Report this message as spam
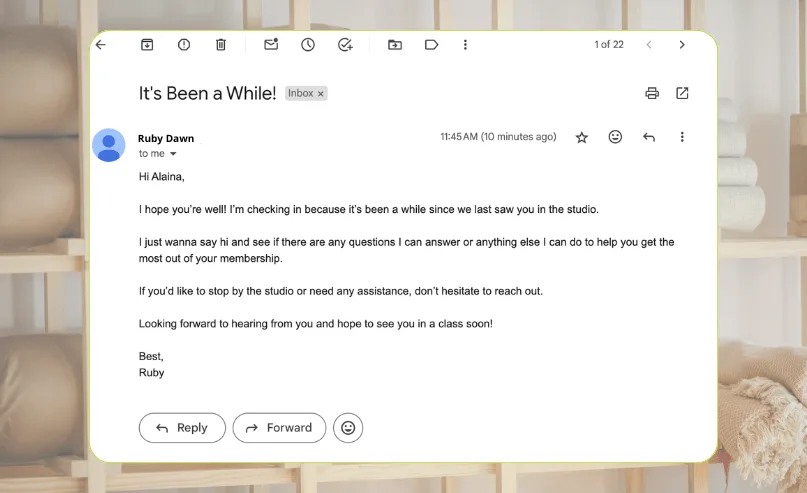The image size is (807, 493). click(x=184, y=45)
